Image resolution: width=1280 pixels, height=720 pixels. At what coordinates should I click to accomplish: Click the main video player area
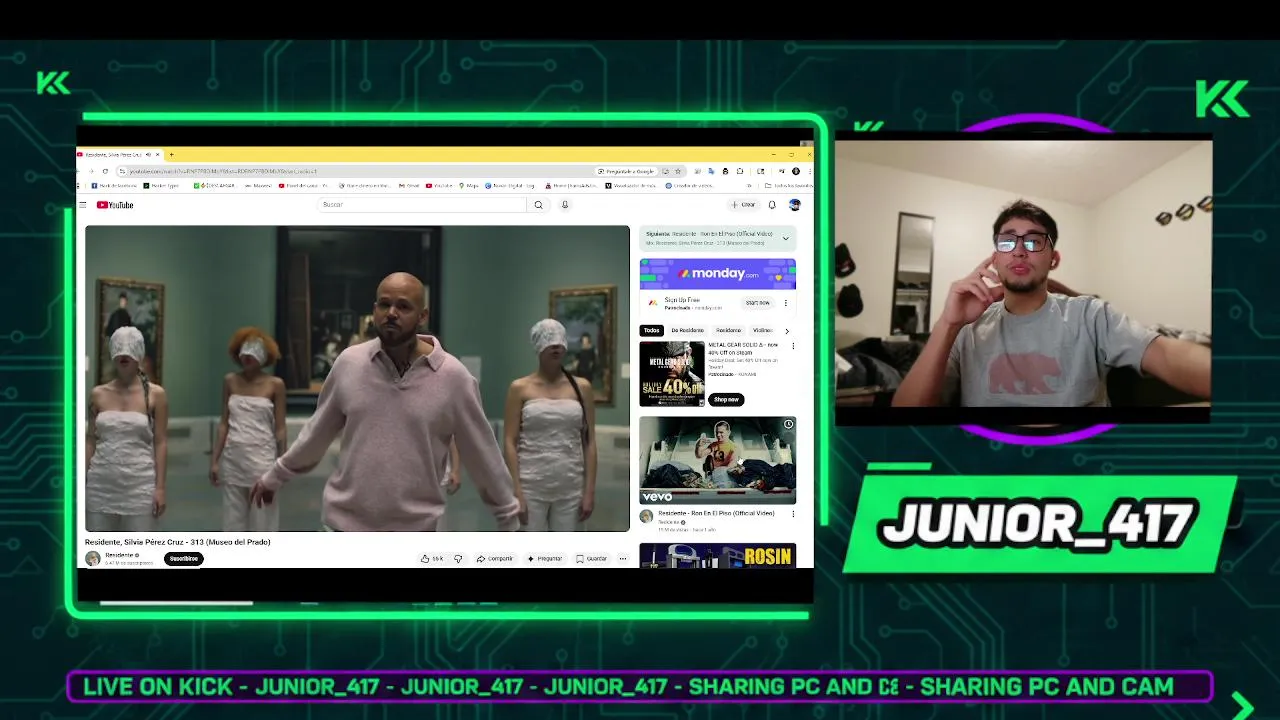tap(357, 378)
